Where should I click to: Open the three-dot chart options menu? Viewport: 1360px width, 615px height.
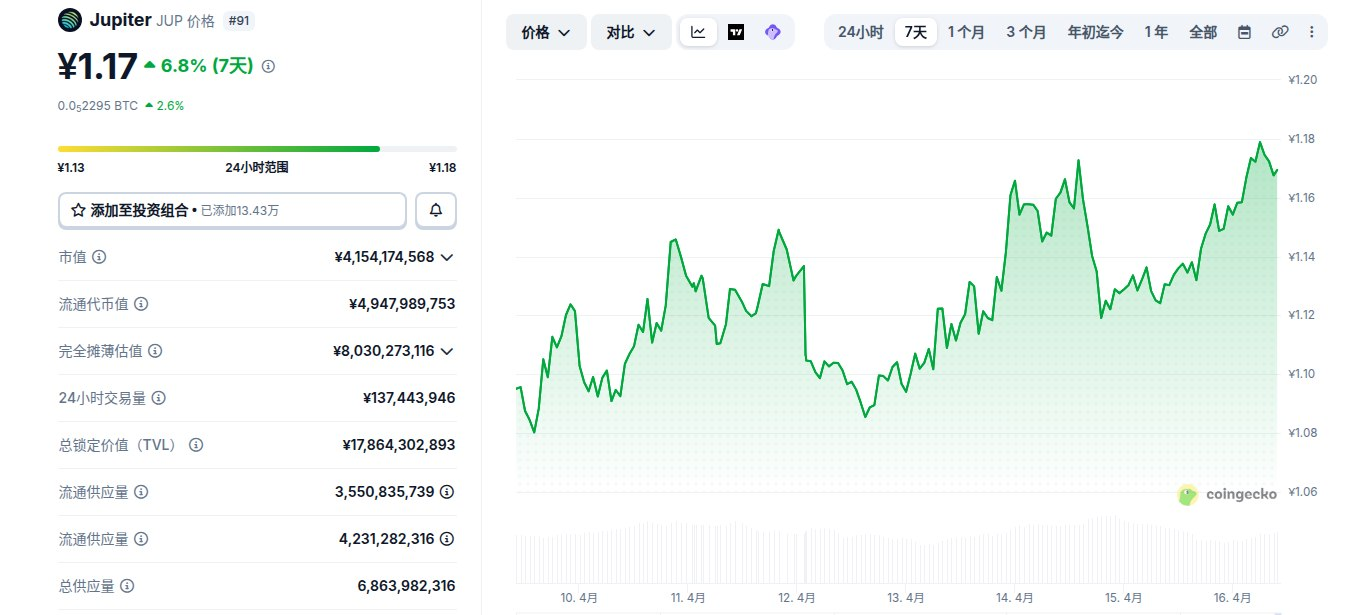[1311, 32]
